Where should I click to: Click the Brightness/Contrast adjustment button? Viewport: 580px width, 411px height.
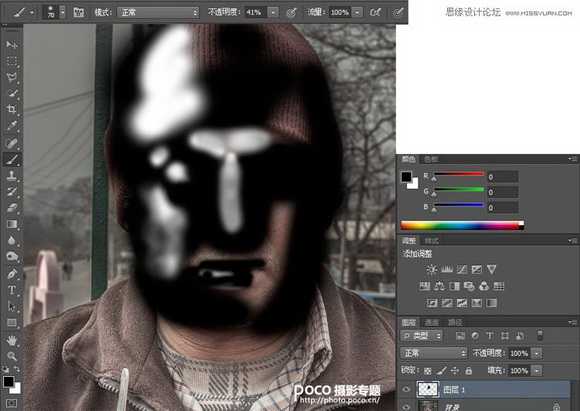click(432, 269)
